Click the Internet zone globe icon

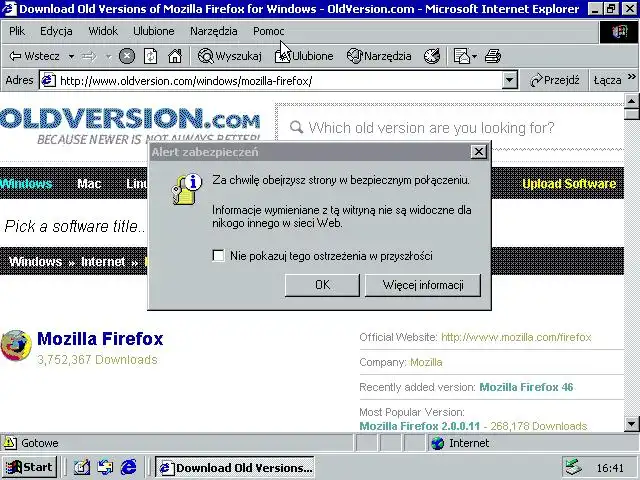(438, 443)
